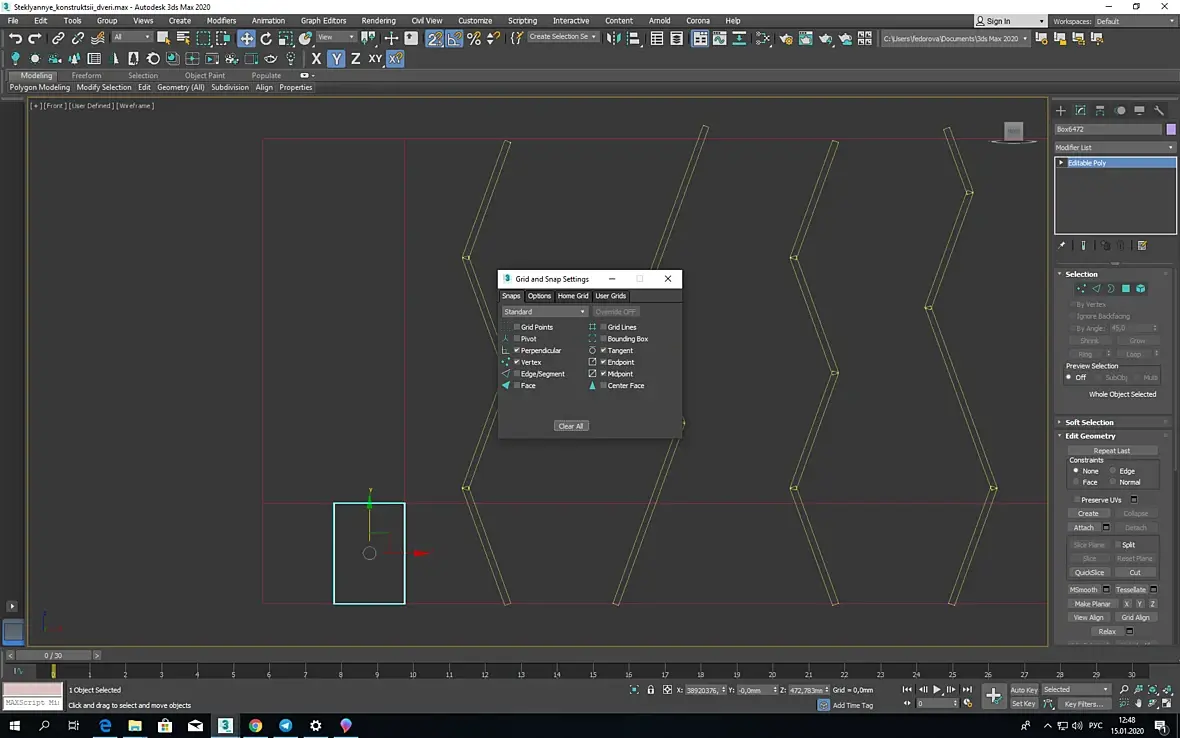The width and height of the screenshot is (1180, 738).
Task: Click the Undo arrow icon
Action: (x=15, y=38)
